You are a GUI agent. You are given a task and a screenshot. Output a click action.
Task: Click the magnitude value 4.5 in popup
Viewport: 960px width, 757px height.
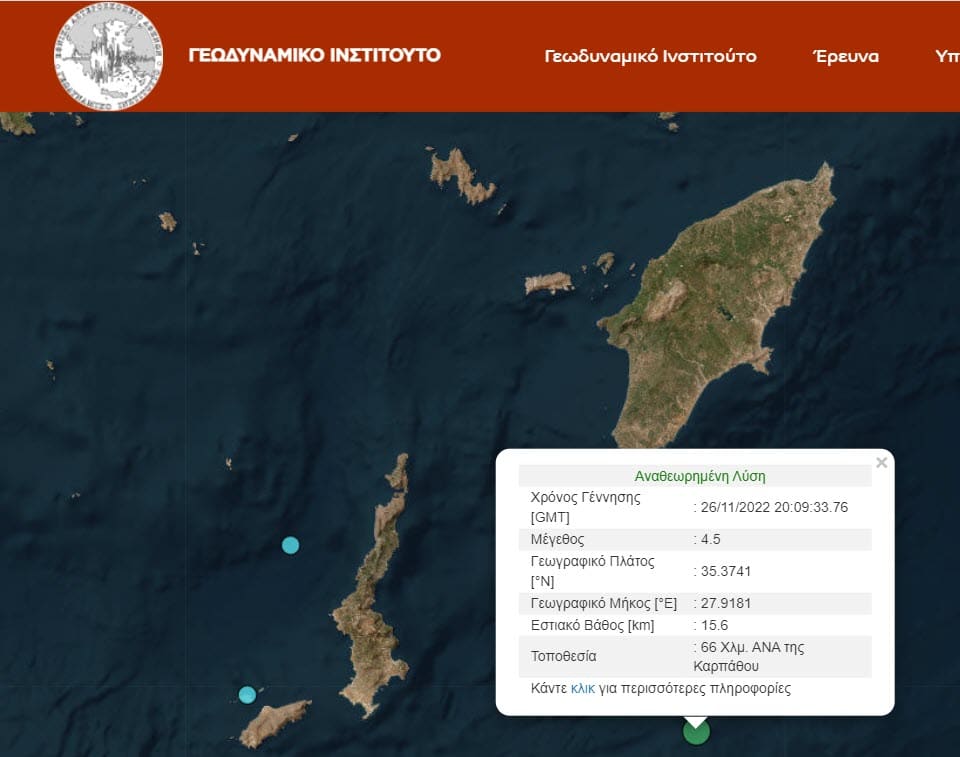click(710, 540)
